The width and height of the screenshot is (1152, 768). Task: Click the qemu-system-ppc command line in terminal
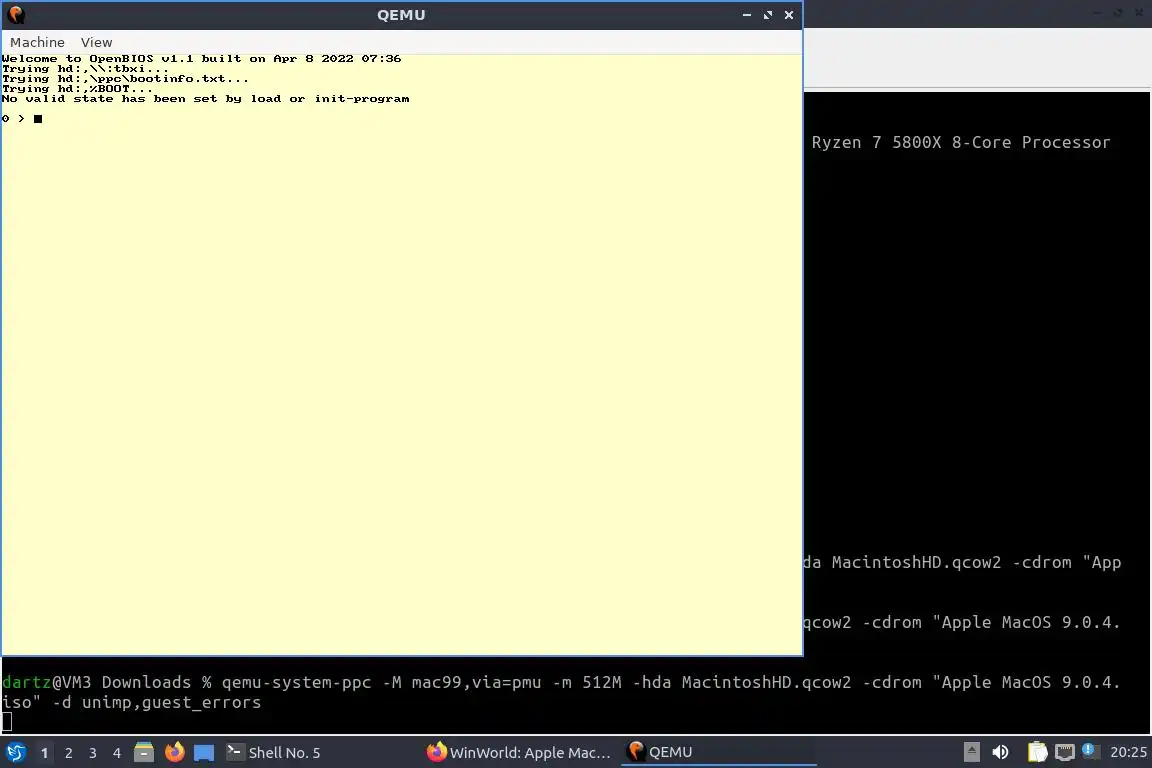[x=560, y=692]
